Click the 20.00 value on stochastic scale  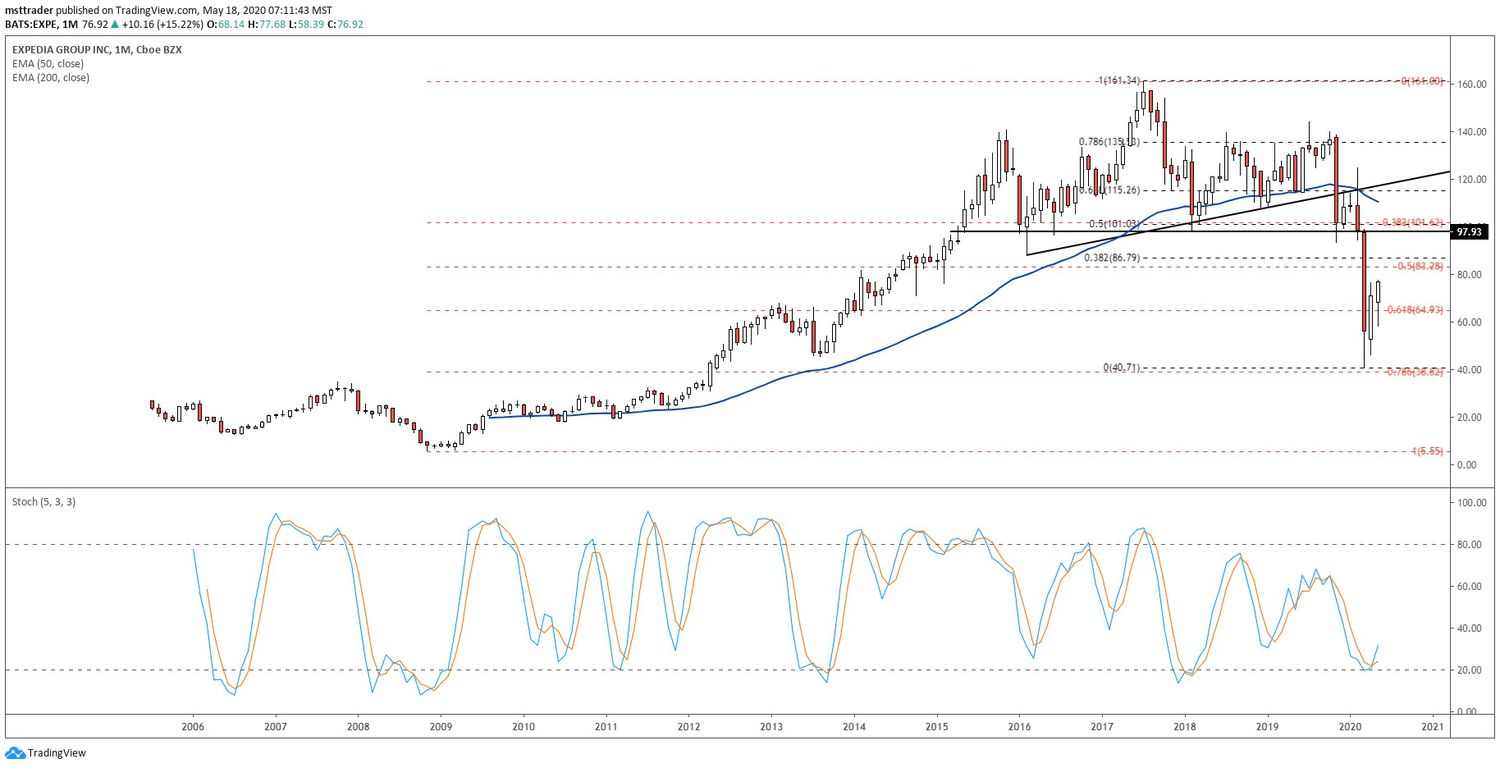click(1469, 670)
